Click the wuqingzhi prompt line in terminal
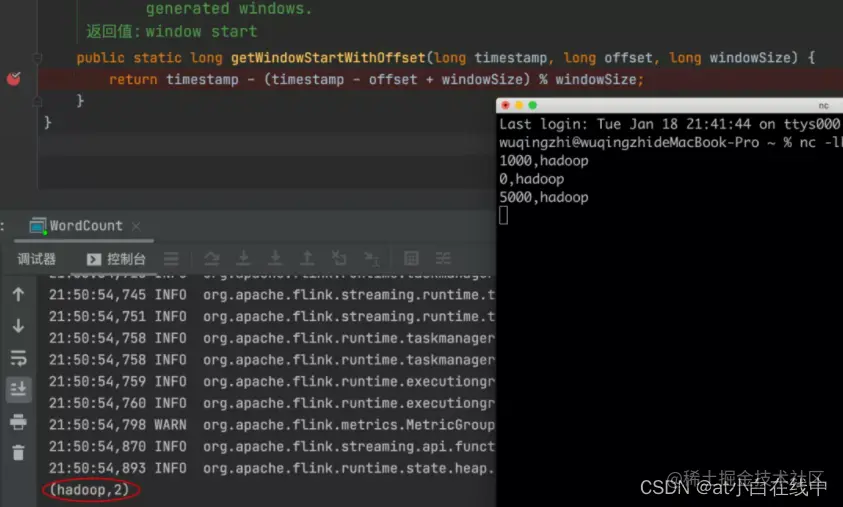Screen dimensions: 843x507 (x=670, y=142)
